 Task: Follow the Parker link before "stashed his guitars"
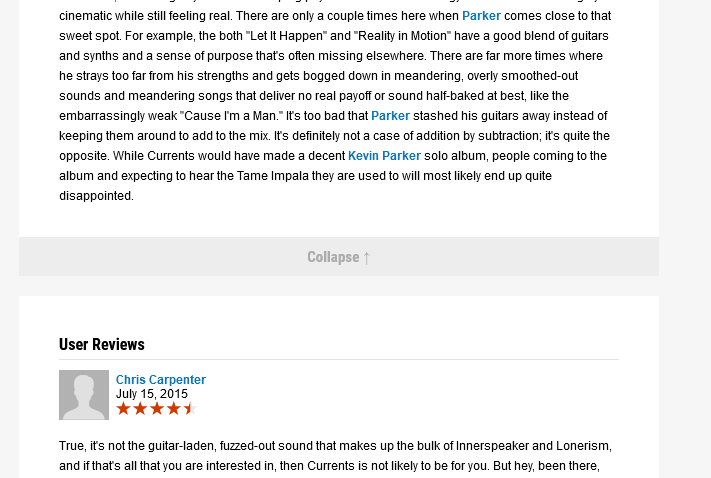[390, 116]
